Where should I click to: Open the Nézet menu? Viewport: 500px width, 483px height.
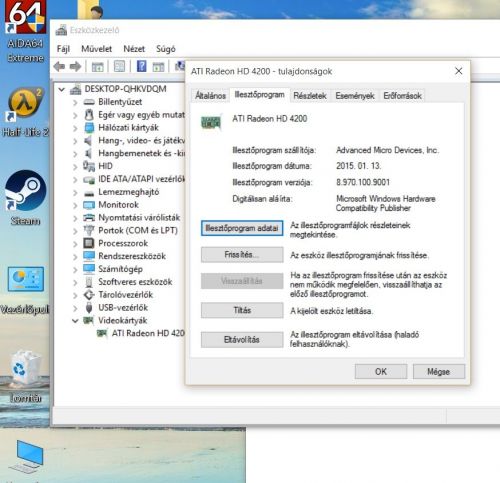134,49
